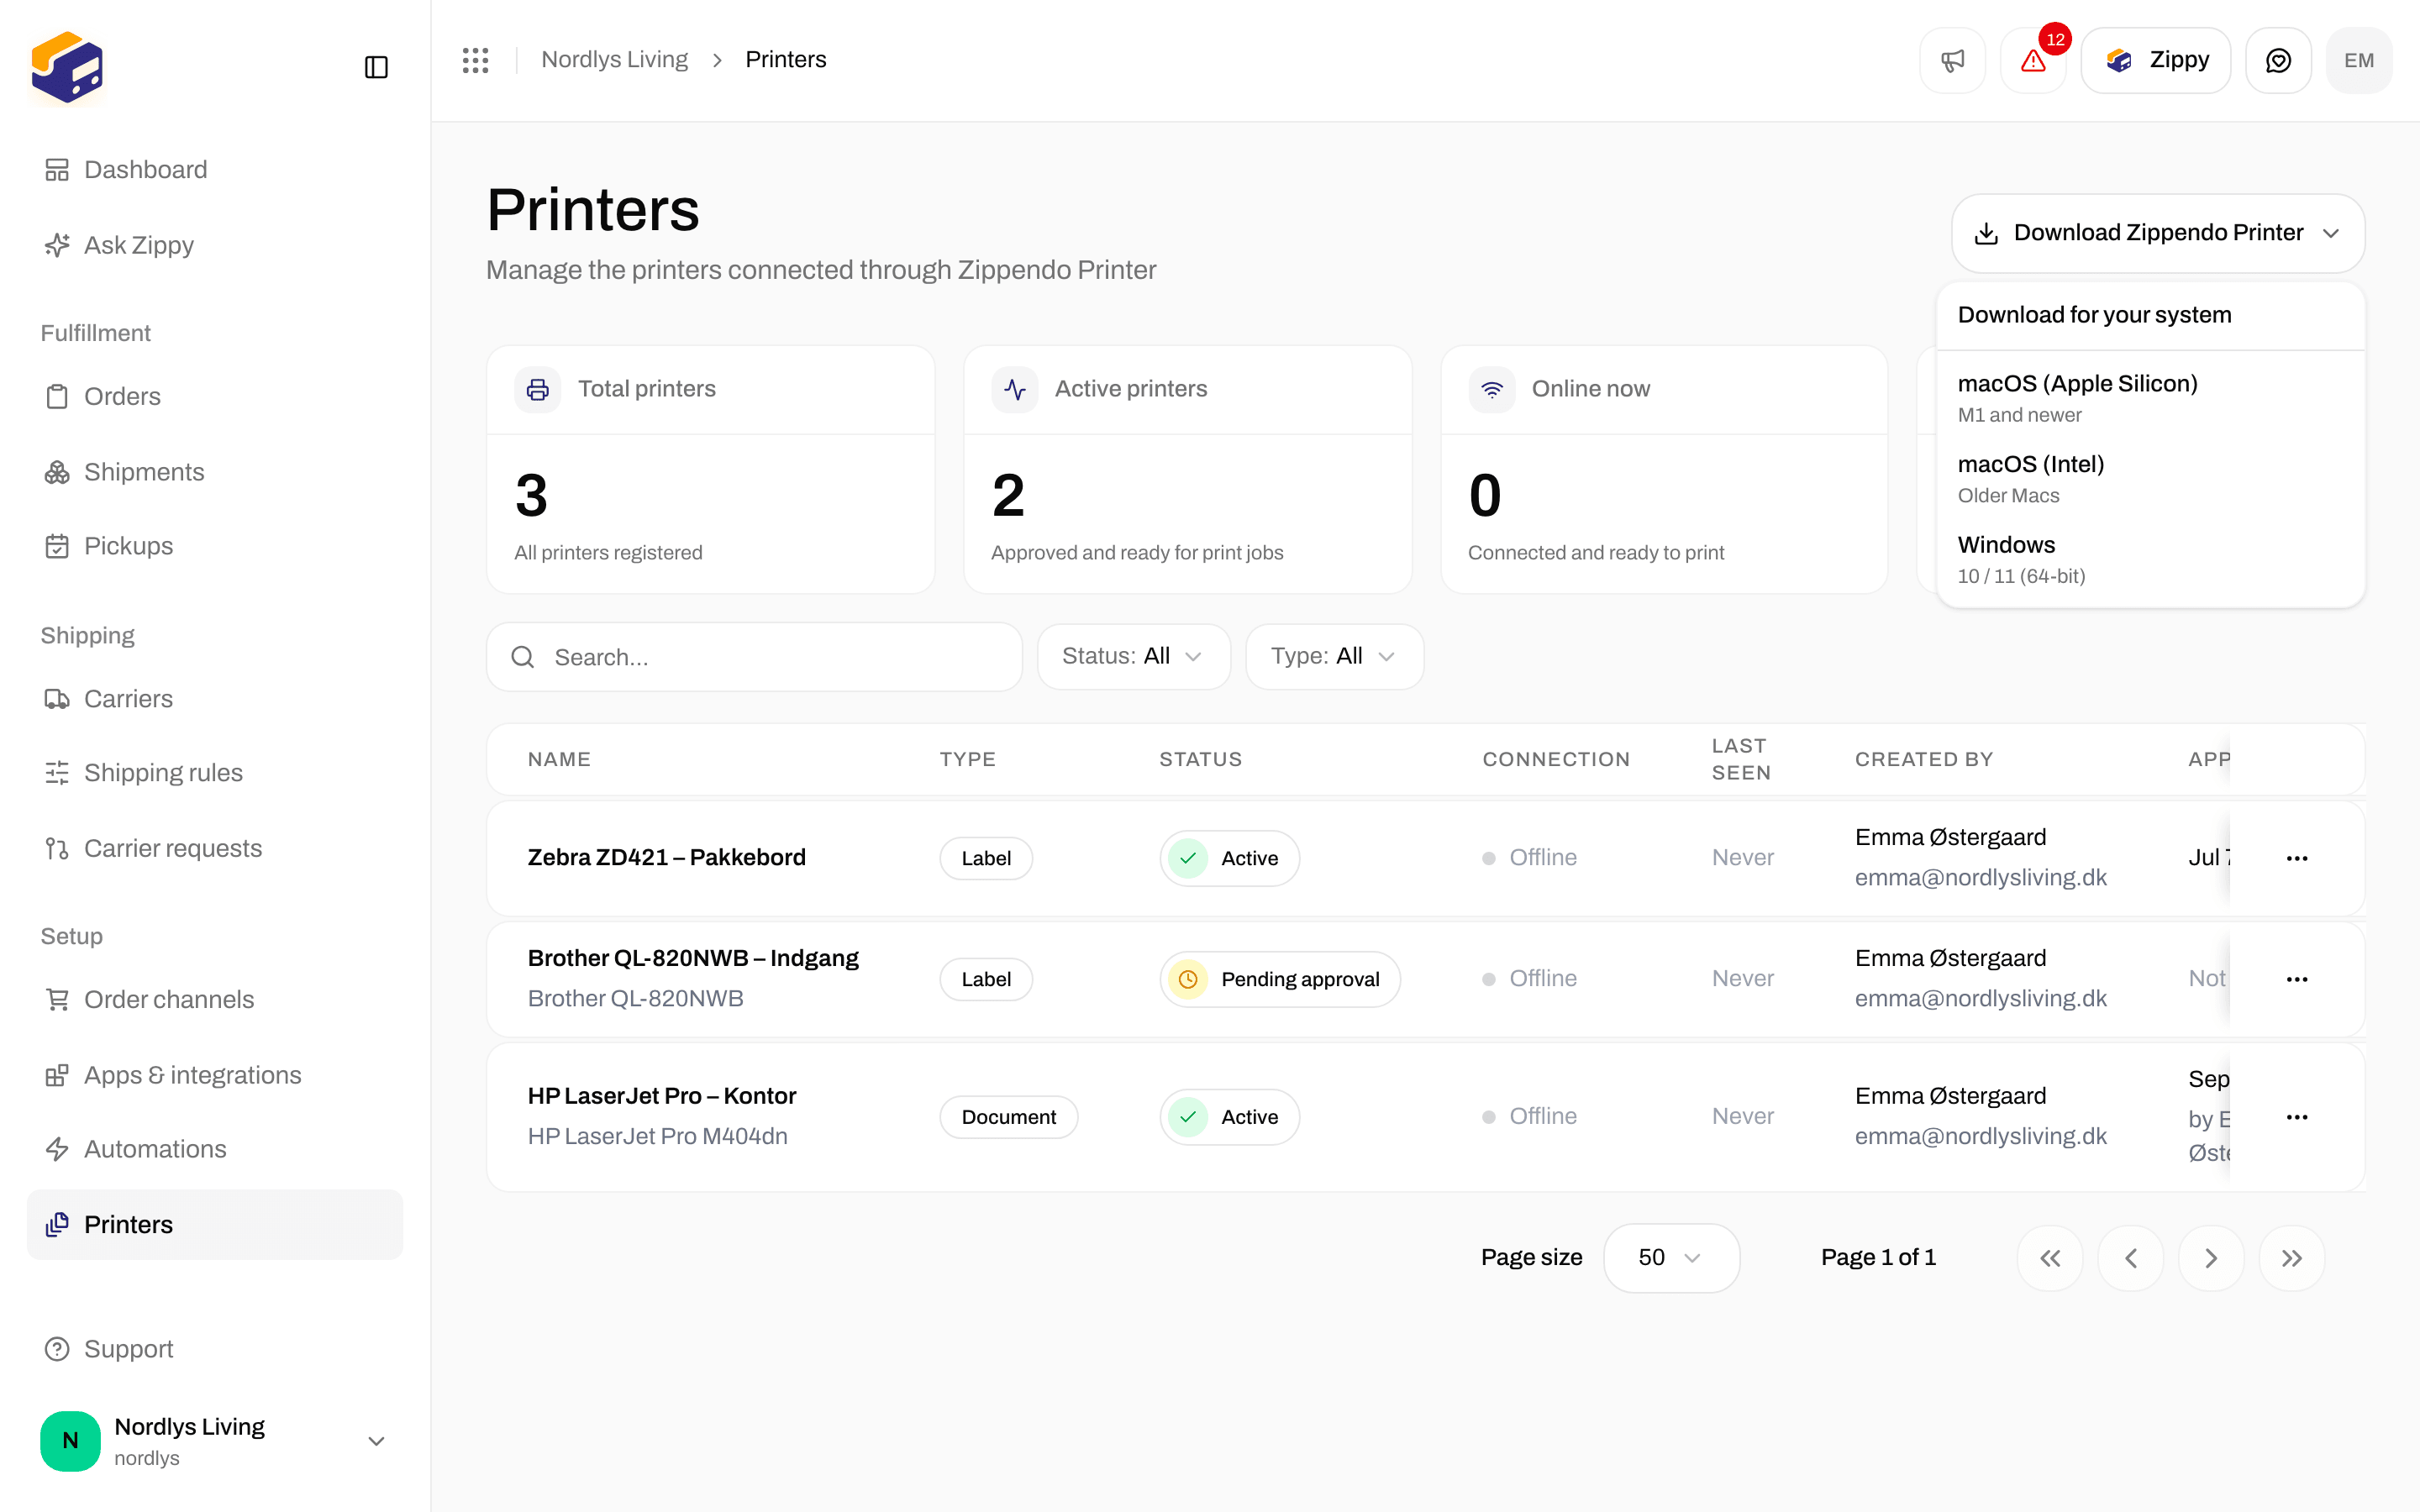The height and width of the screenshot is (1512, 2420).
Task: Open the announcements megaphone icon
Action: pos(1952,61)
